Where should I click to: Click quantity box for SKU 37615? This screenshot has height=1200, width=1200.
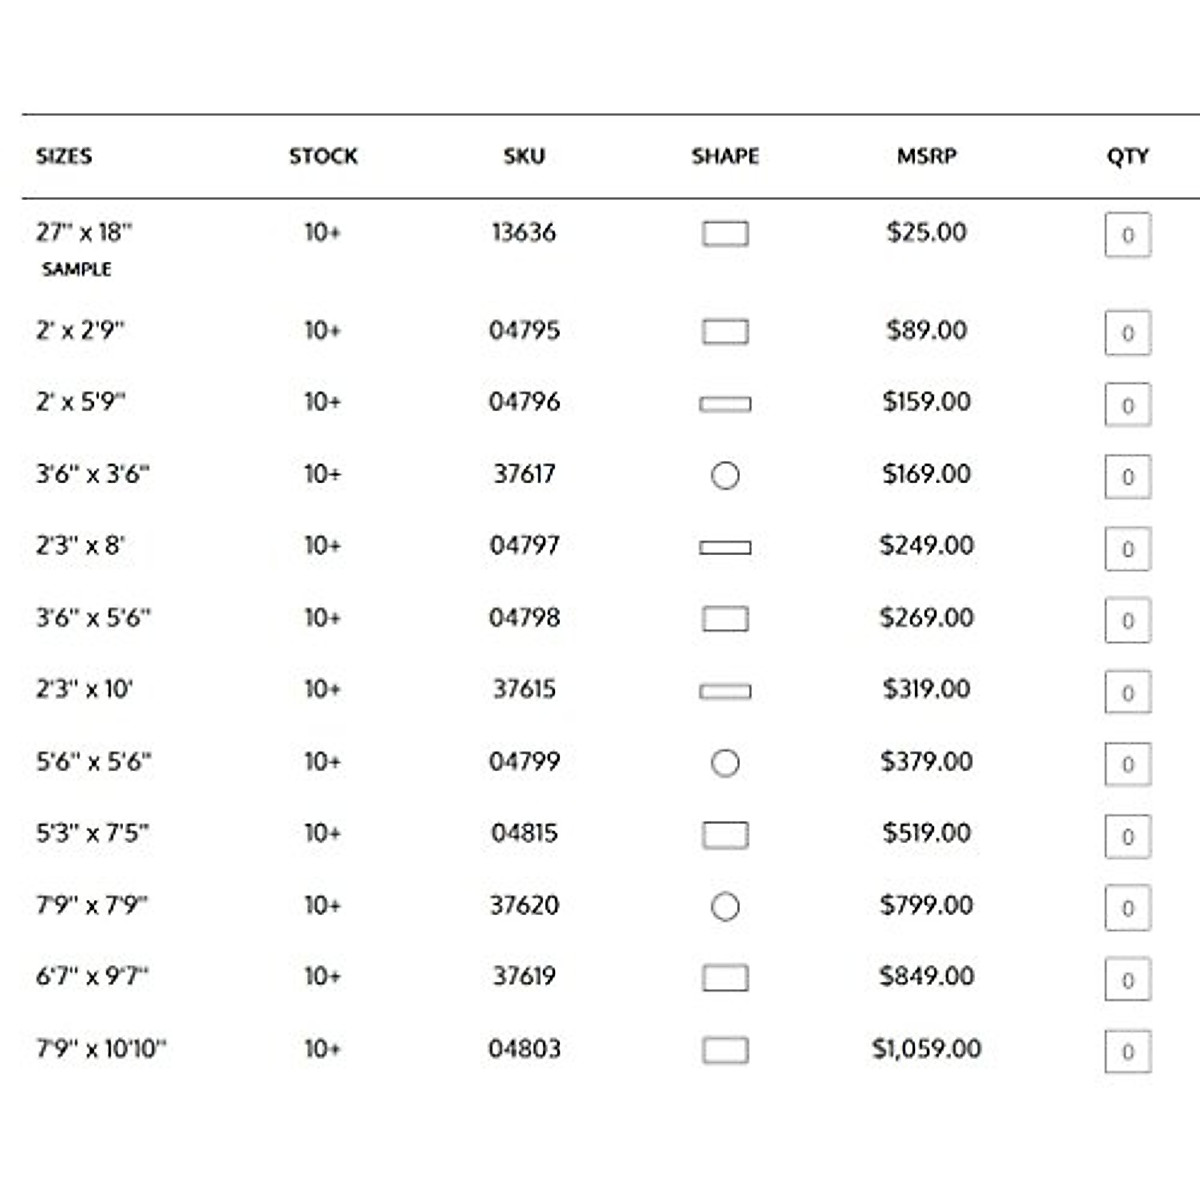(x=1127, y=692)
